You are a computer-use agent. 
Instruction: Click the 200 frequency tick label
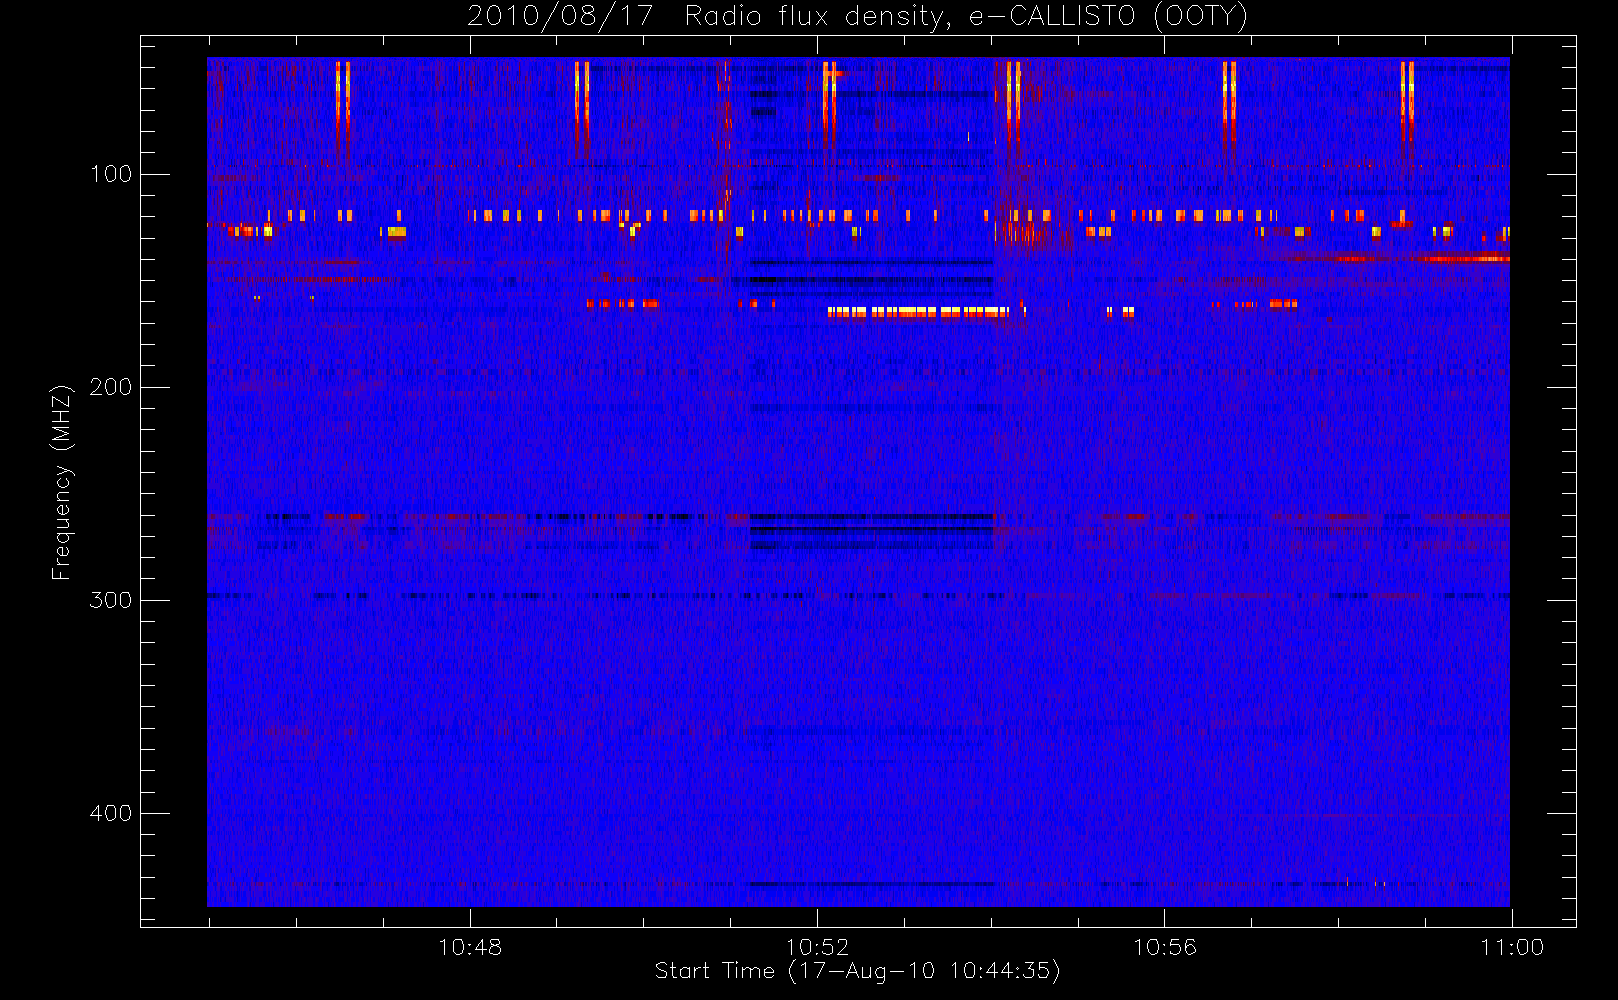111,387
